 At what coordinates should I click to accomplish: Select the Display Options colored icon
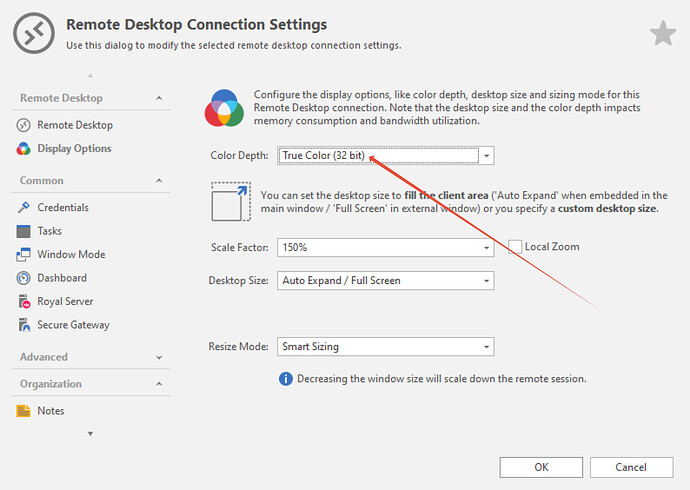point(24,149)
